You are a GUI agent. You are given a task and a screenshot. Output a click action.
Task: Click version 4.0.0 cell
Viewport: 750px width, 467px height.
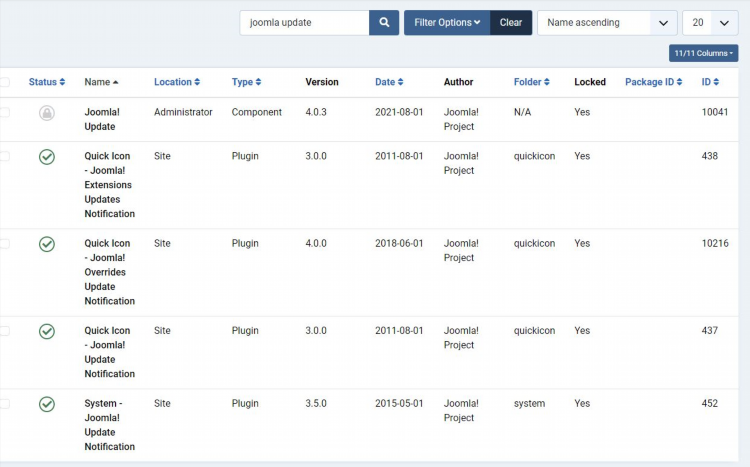[x=316, y=243]
